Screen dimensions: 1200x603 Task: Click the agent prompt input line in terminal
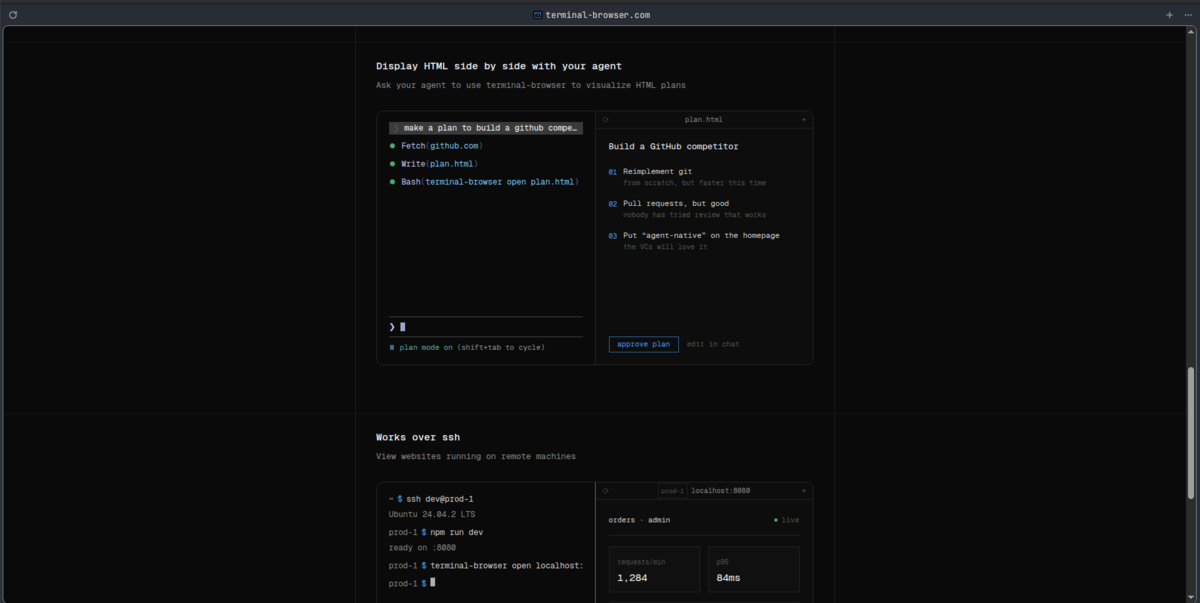(486, 327)
